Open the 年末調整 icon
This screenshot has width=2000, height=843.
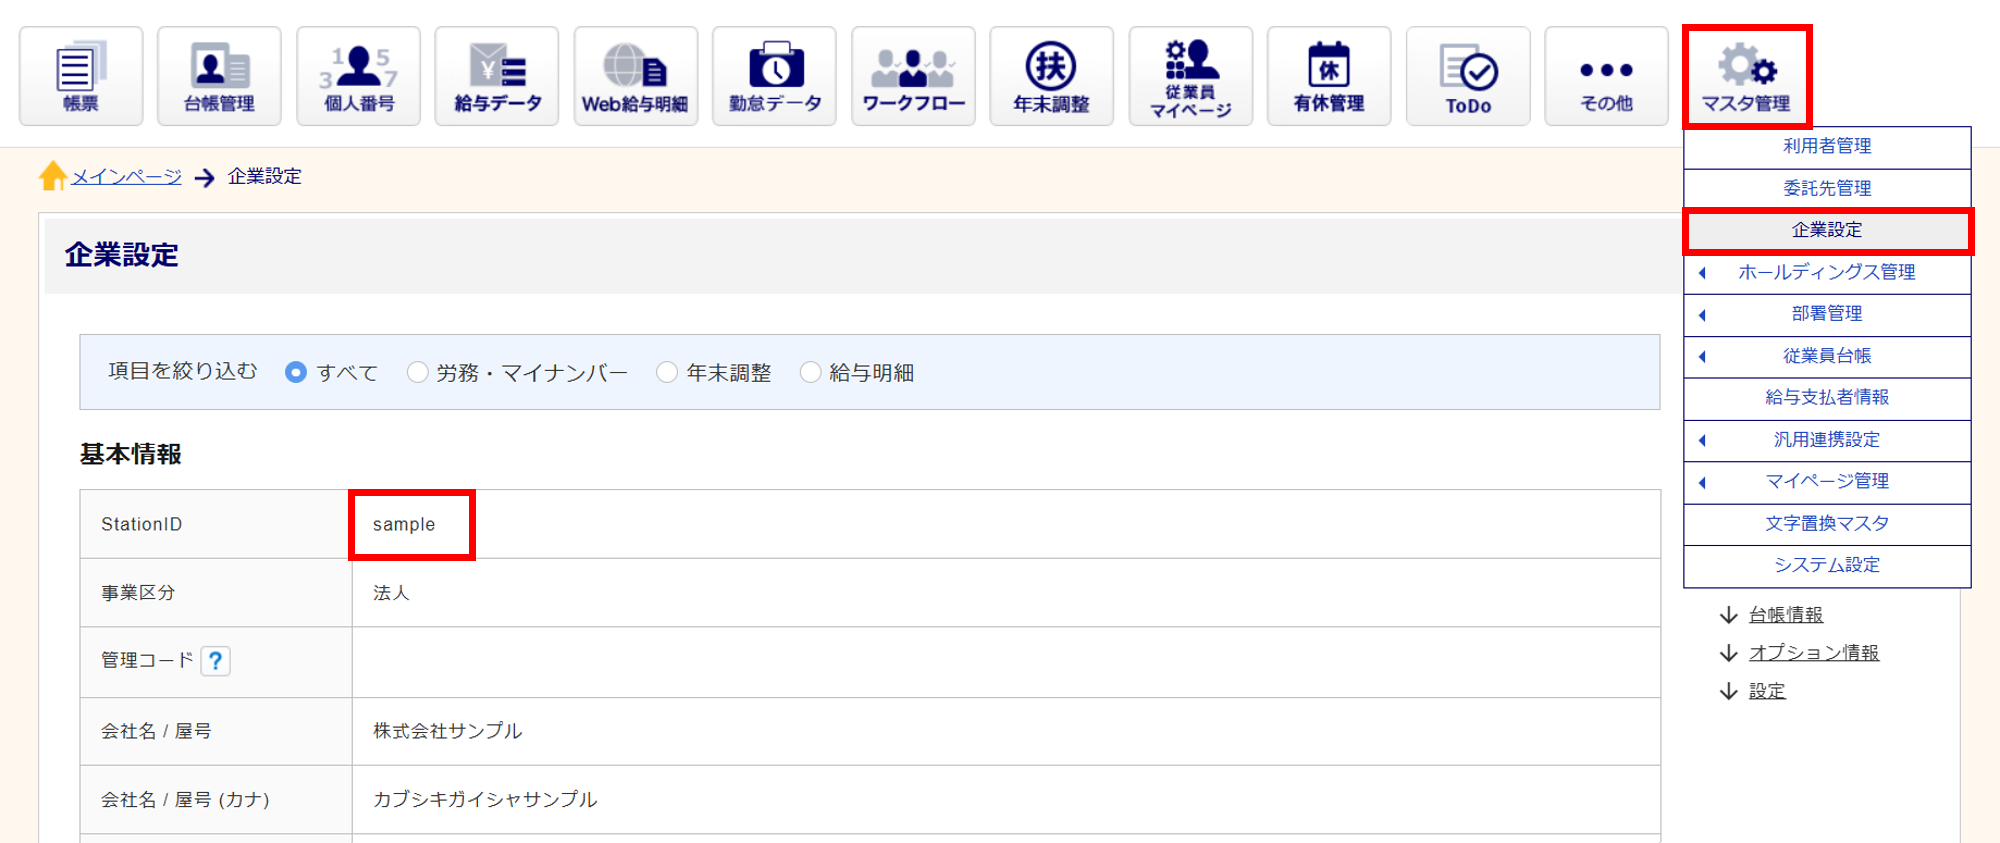(x=1051, y=76)
